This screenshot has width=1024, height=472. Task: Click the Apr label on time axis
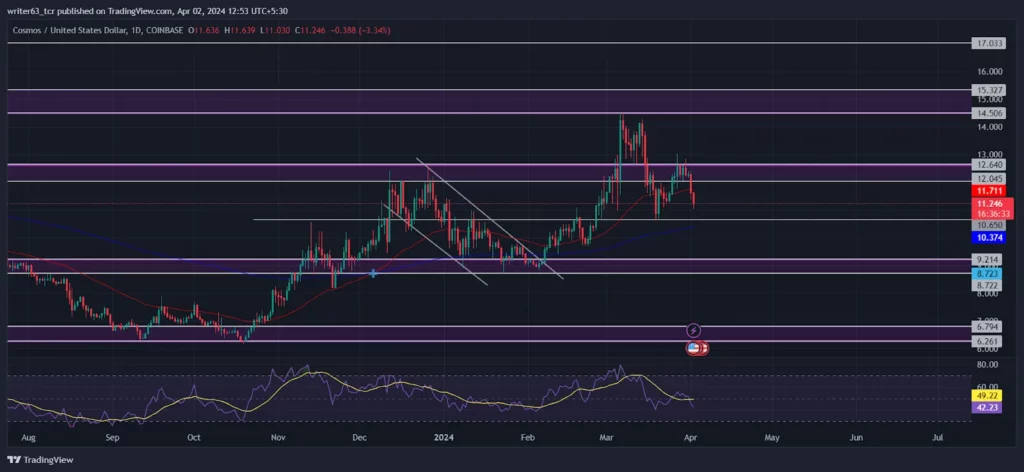691,437
